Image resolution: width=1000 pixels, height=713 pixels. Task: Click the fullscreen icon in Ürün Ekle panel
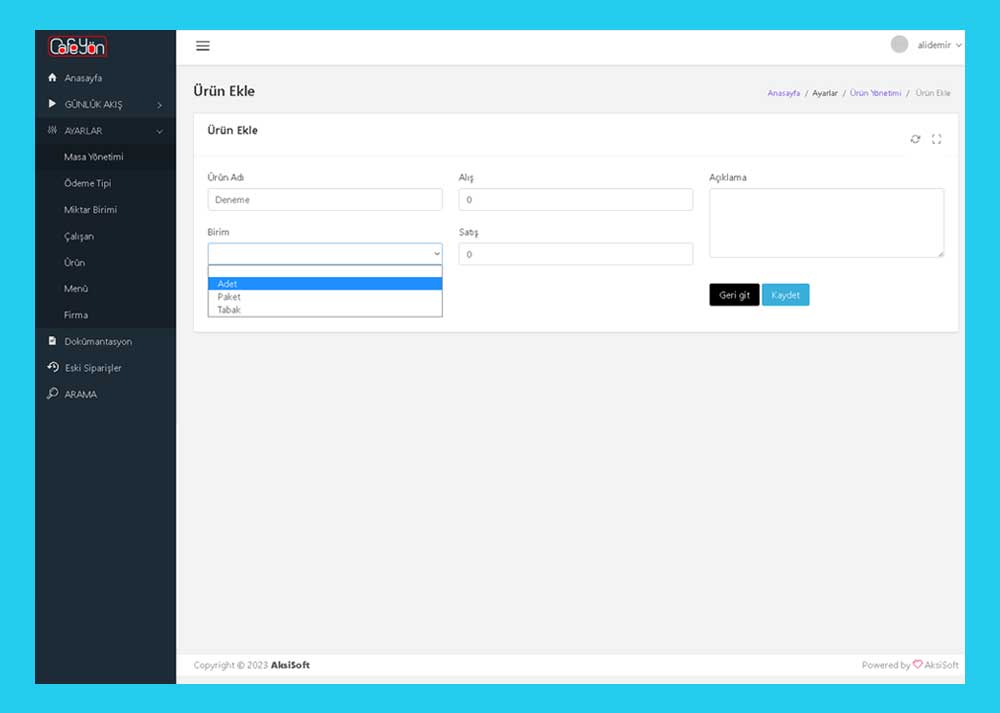coord(937,139)
